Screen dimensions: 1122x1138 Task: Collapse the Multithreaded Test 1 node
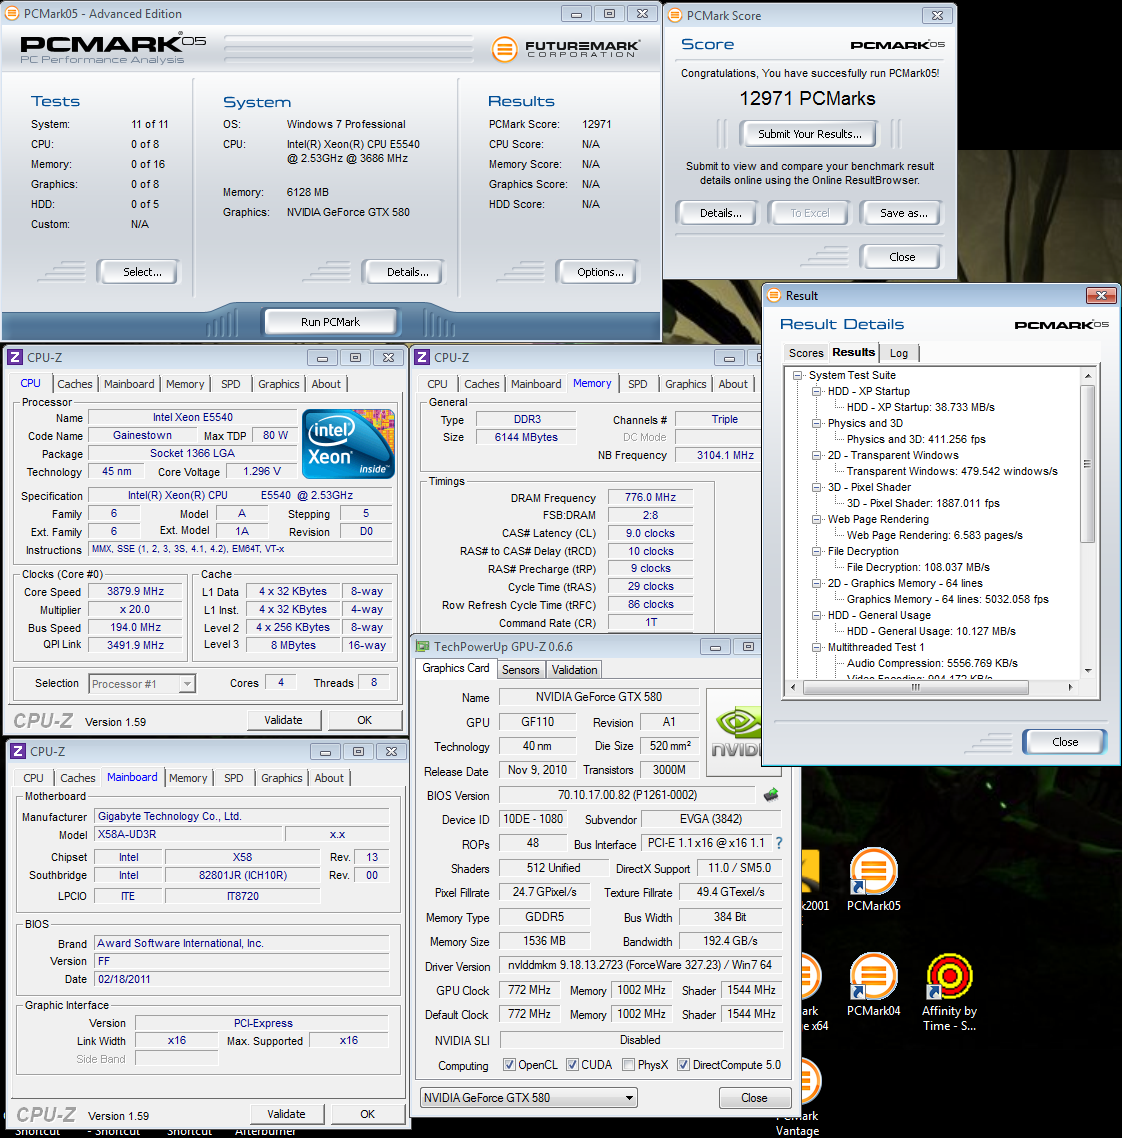click(x=816, y=647)
